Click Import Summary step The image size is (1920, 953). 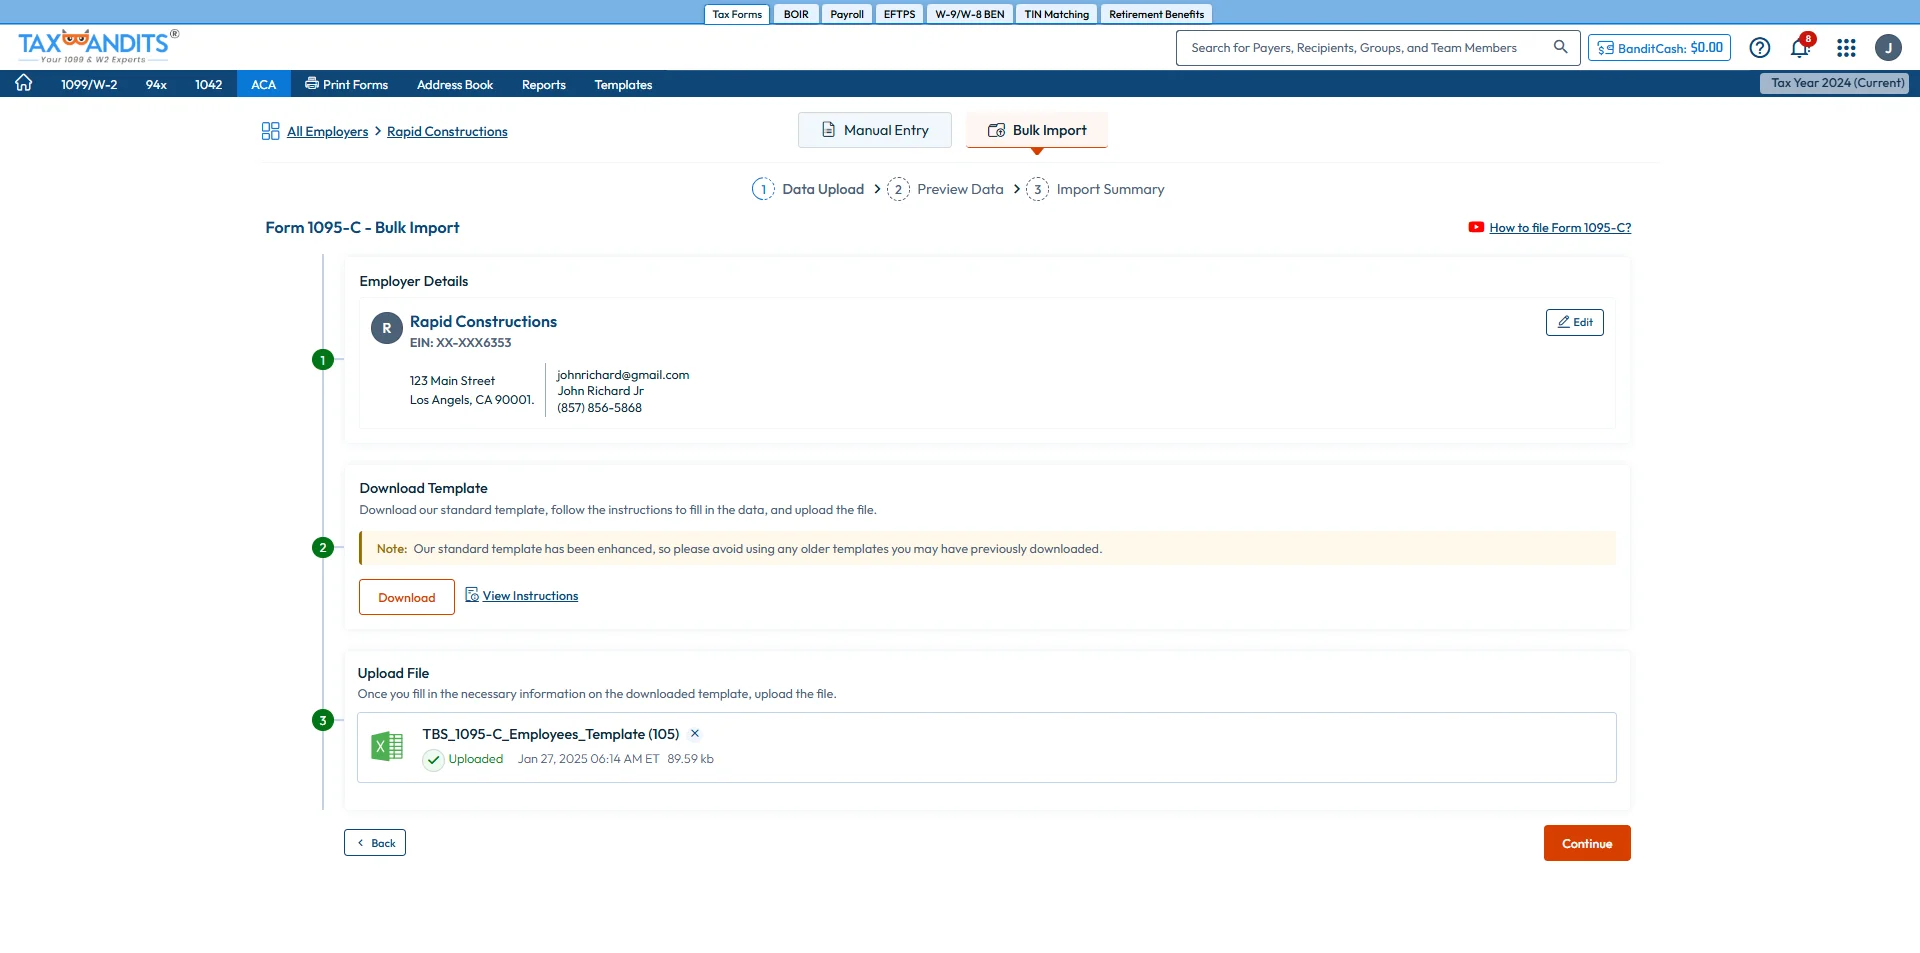pos(1096,189)
